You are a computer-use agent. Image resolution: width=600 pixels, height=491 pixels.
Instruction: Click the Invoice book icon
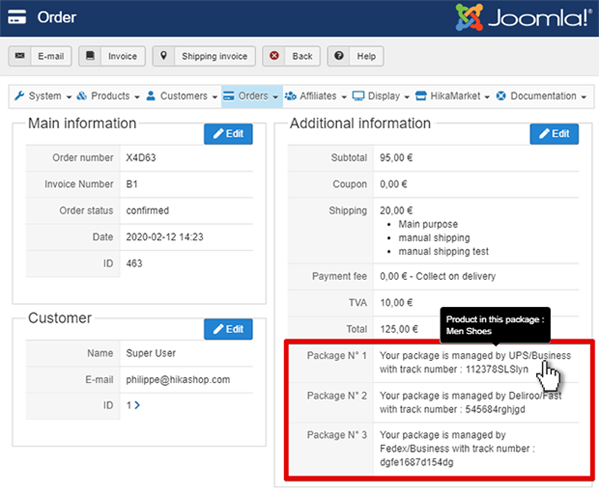pos(90,56)
